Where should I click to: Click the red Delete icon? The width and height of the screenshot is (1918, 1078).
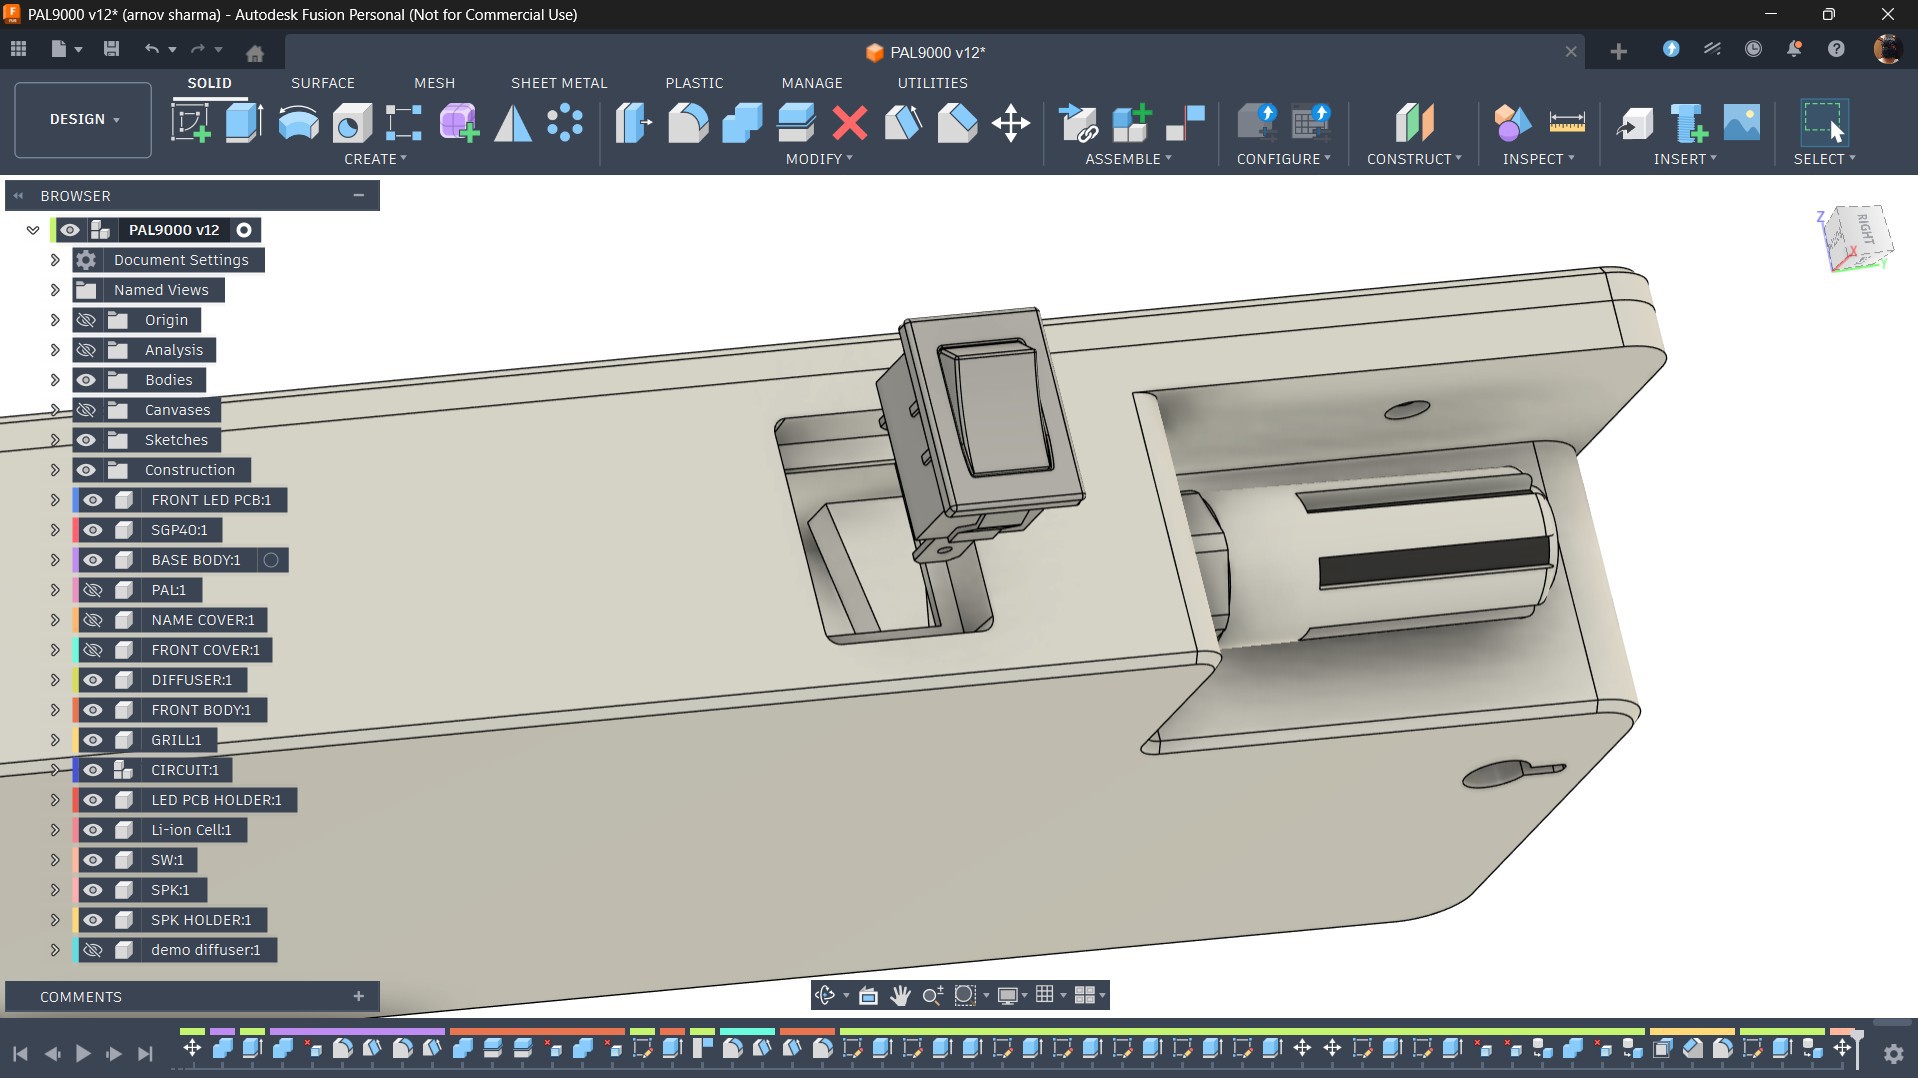click(850, 123)
